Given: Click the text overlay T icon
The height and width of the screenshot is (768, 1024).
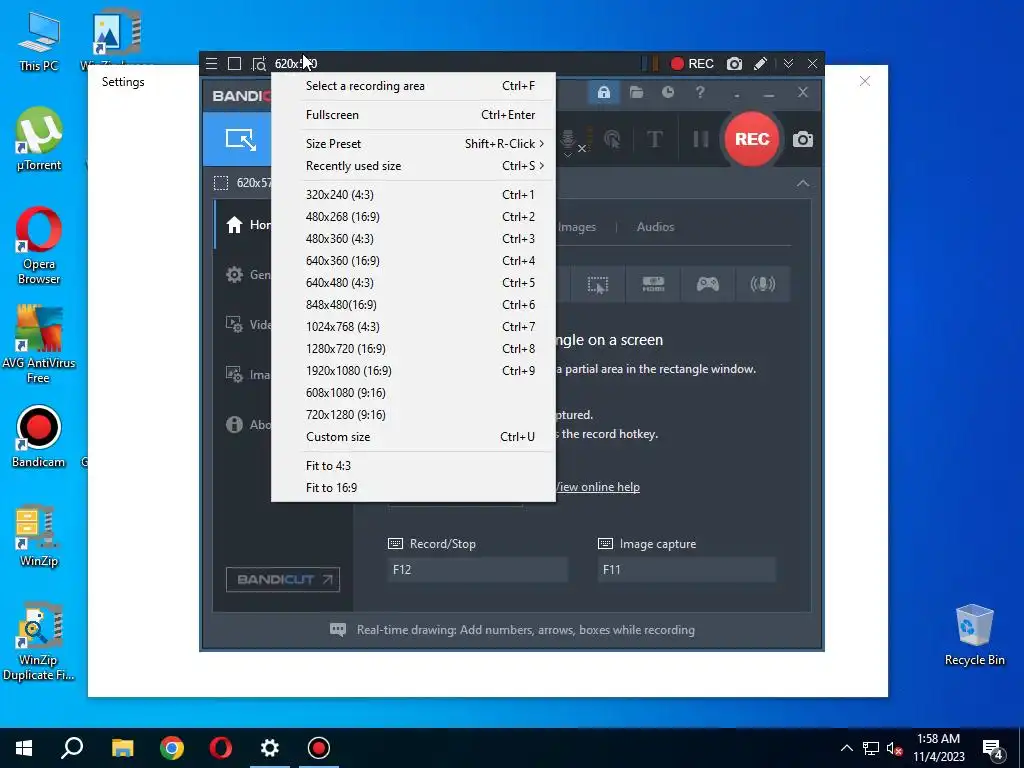Looking at the screenshot, I should pos(654,139).
